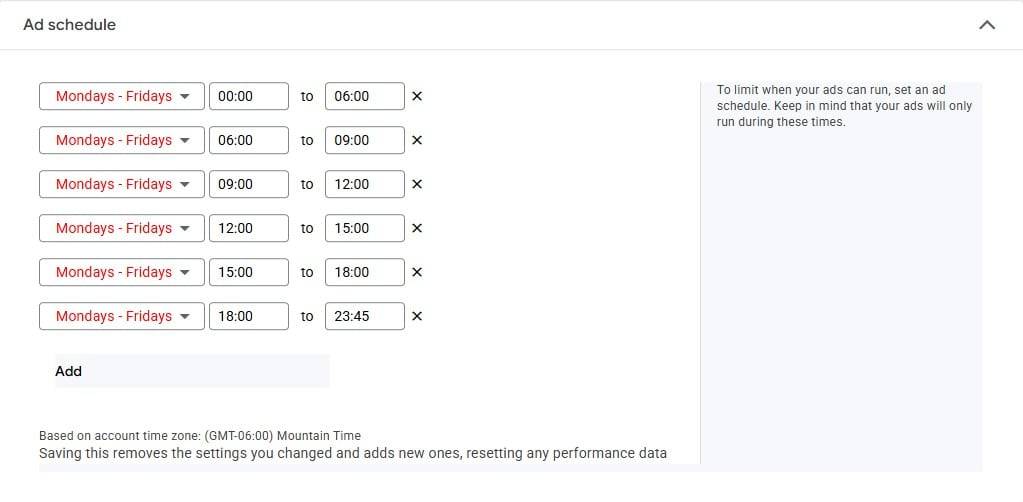Select the 06:00 end time in first row
This screenshot has height=502, width=1023.
pos(364,97)
